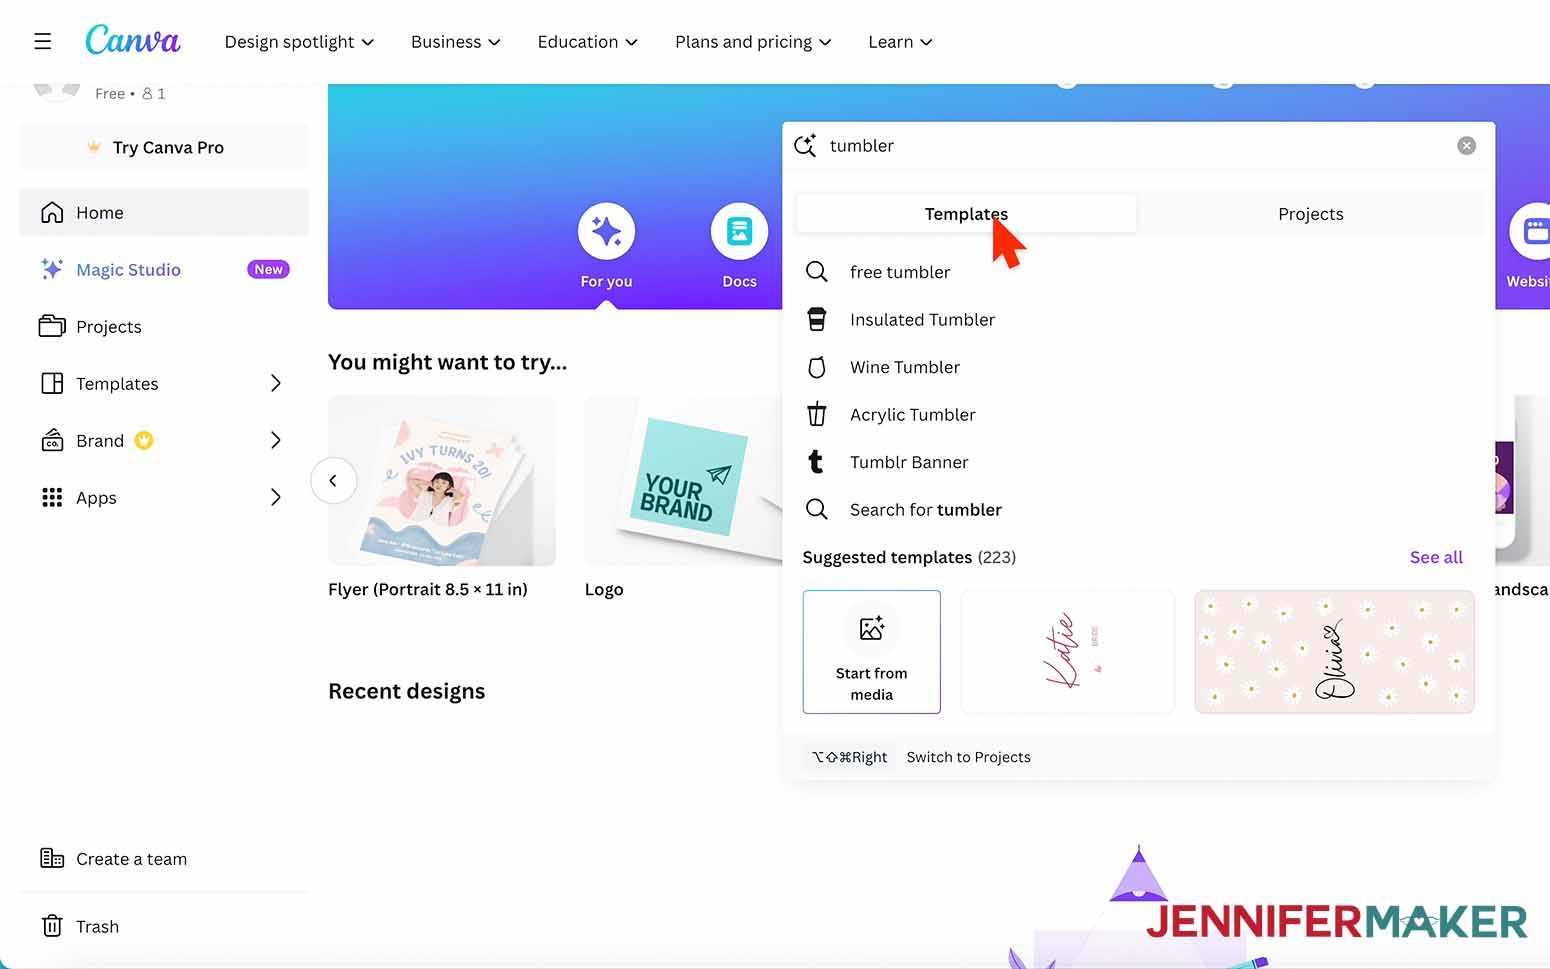Viewport: 1550px width, 969px height.
Task: Click the Wine Tumbler glass icon
Action: [817, 367]
